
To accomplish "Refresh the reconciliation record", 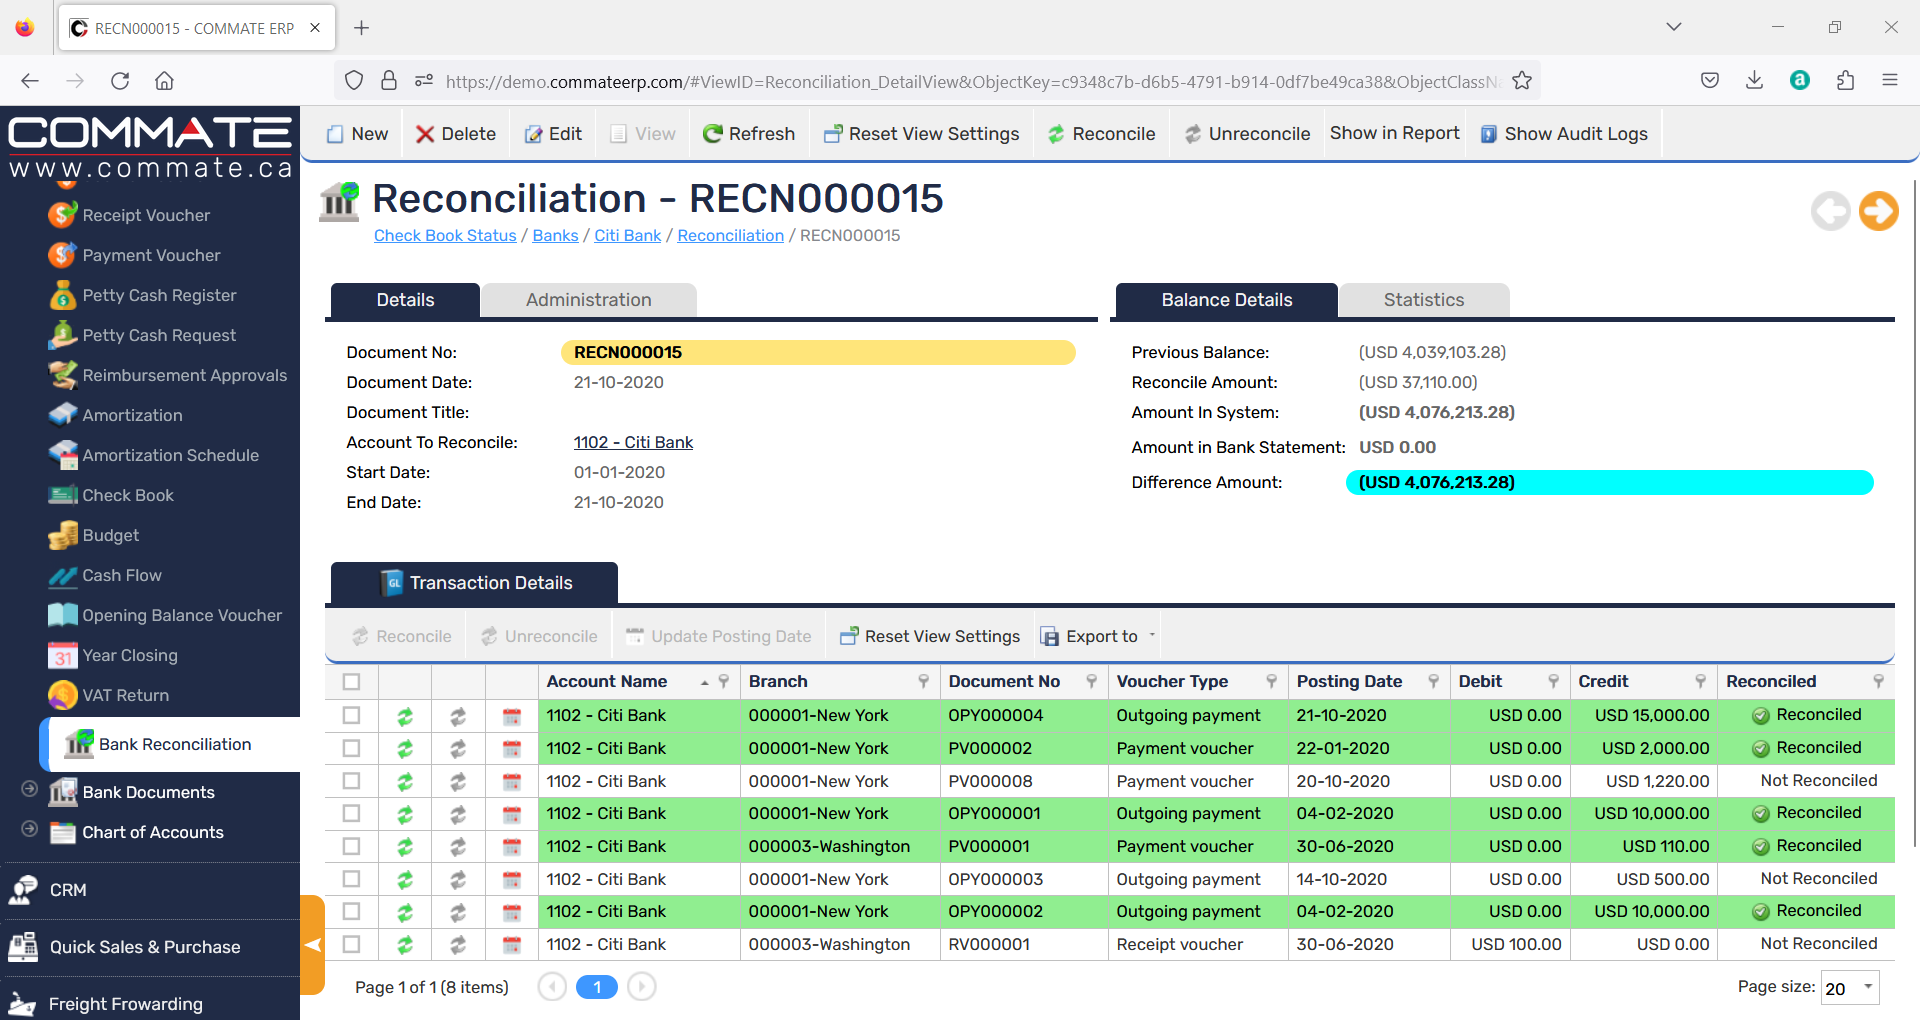I will 749,134.
